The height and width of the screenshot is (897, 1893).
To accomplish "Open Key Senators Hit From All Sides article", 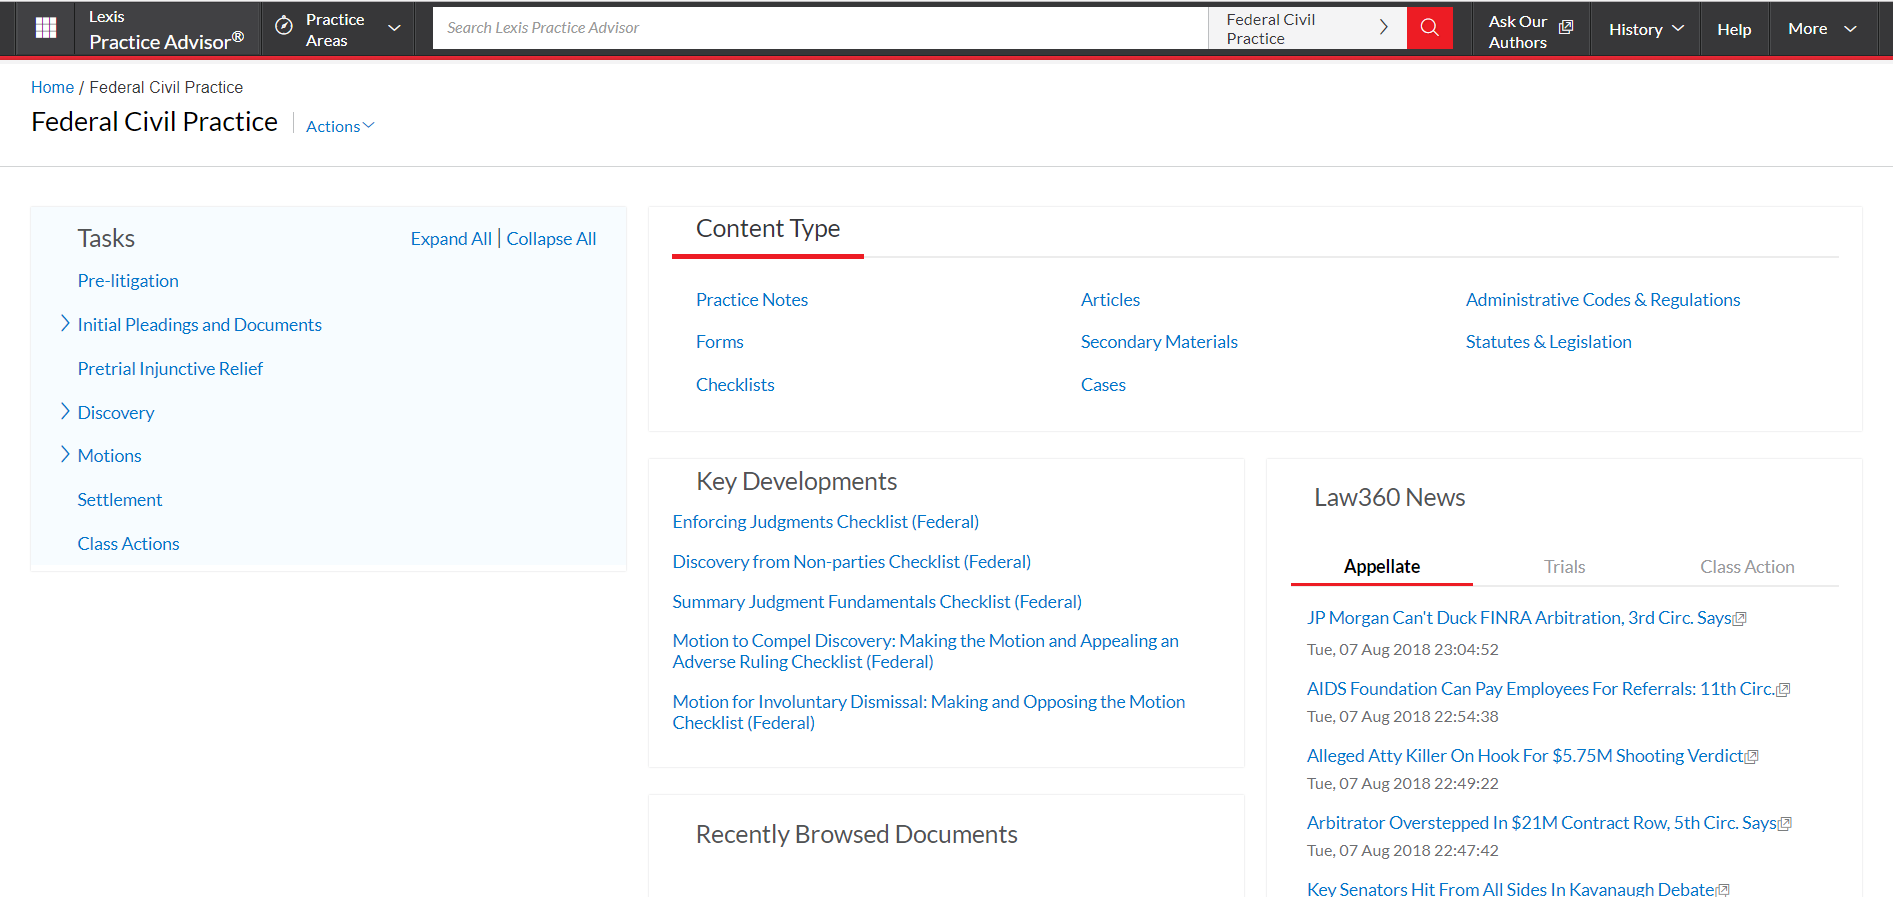I will click(1510, 889).
